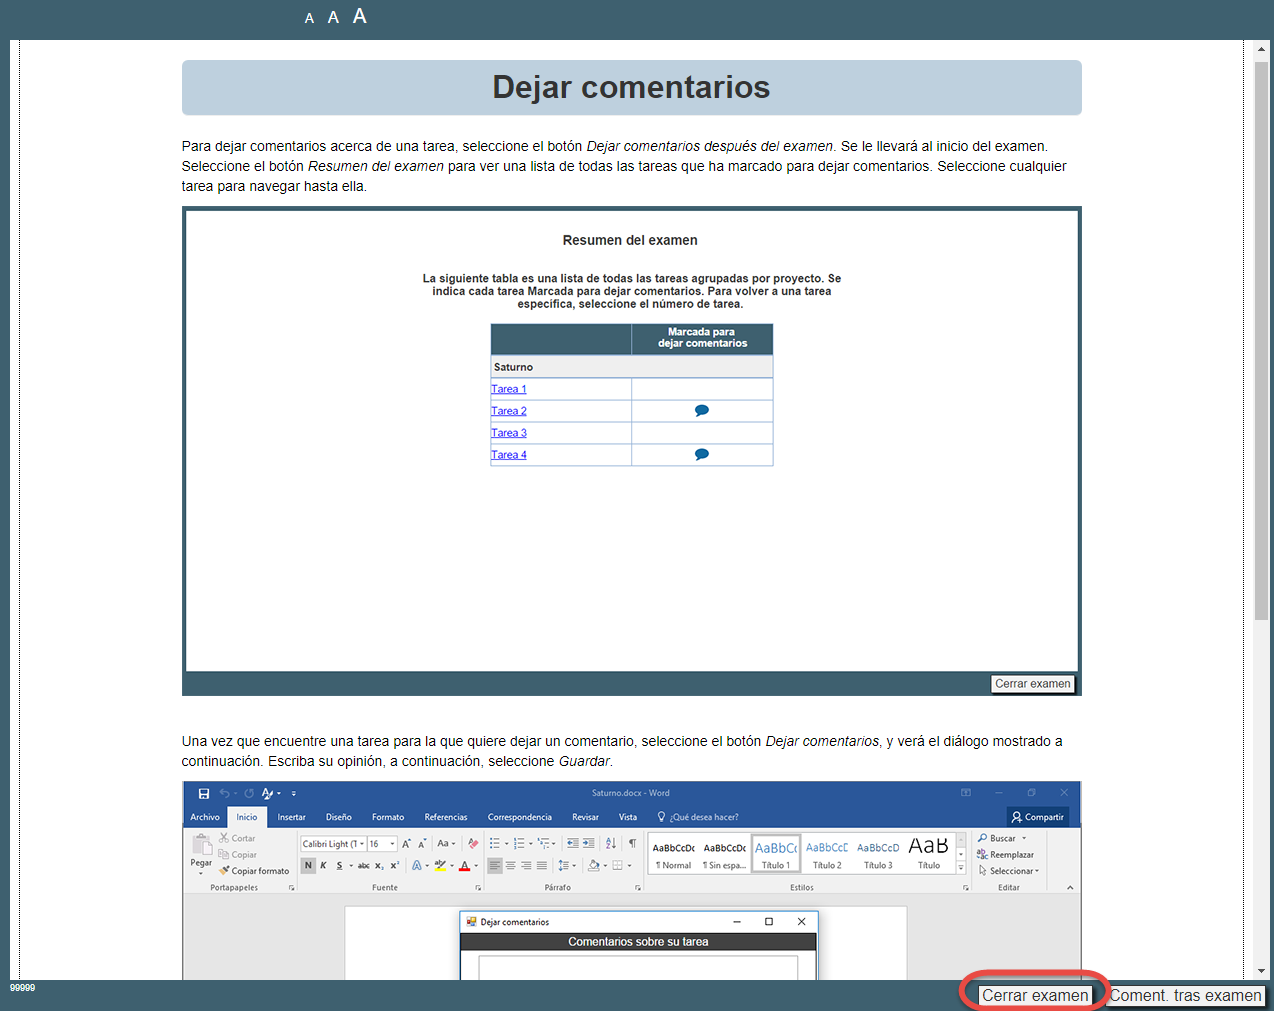This screenshot has width=1274, height=1011.
Task: Click the Save icon in Word's quick access toolbar
Action: coord(204,793)
